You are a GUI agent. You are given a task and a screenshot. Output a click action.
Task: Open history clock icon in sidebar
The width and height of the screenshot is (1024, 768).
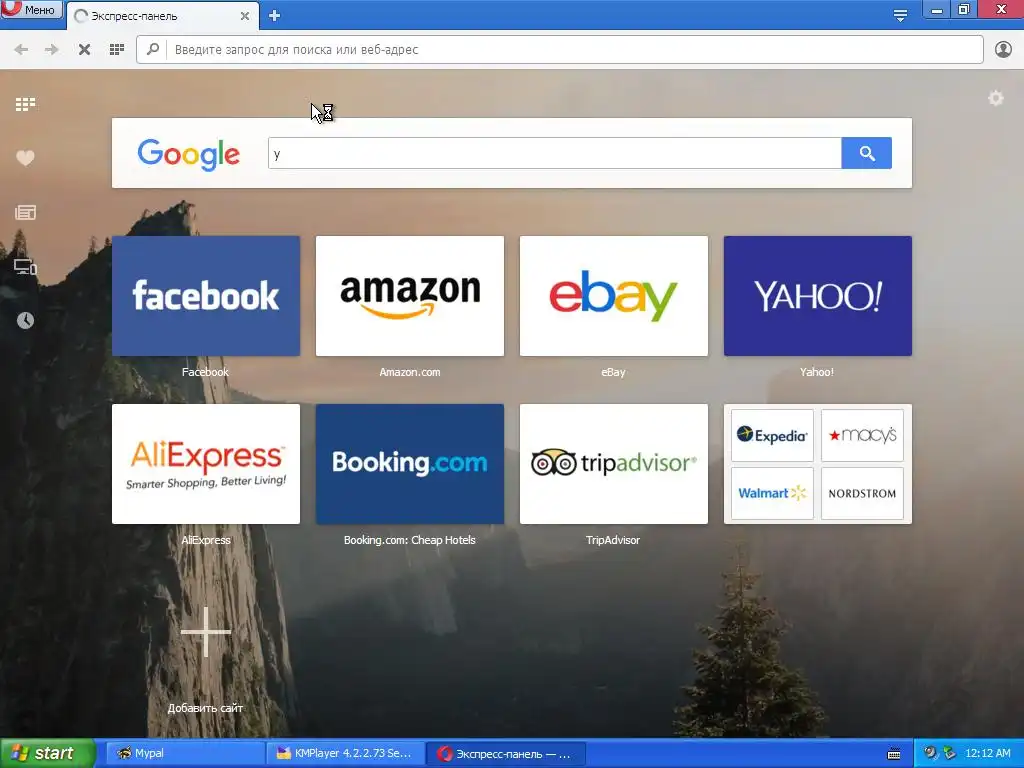pyautogui.click(x=25, y=320)
